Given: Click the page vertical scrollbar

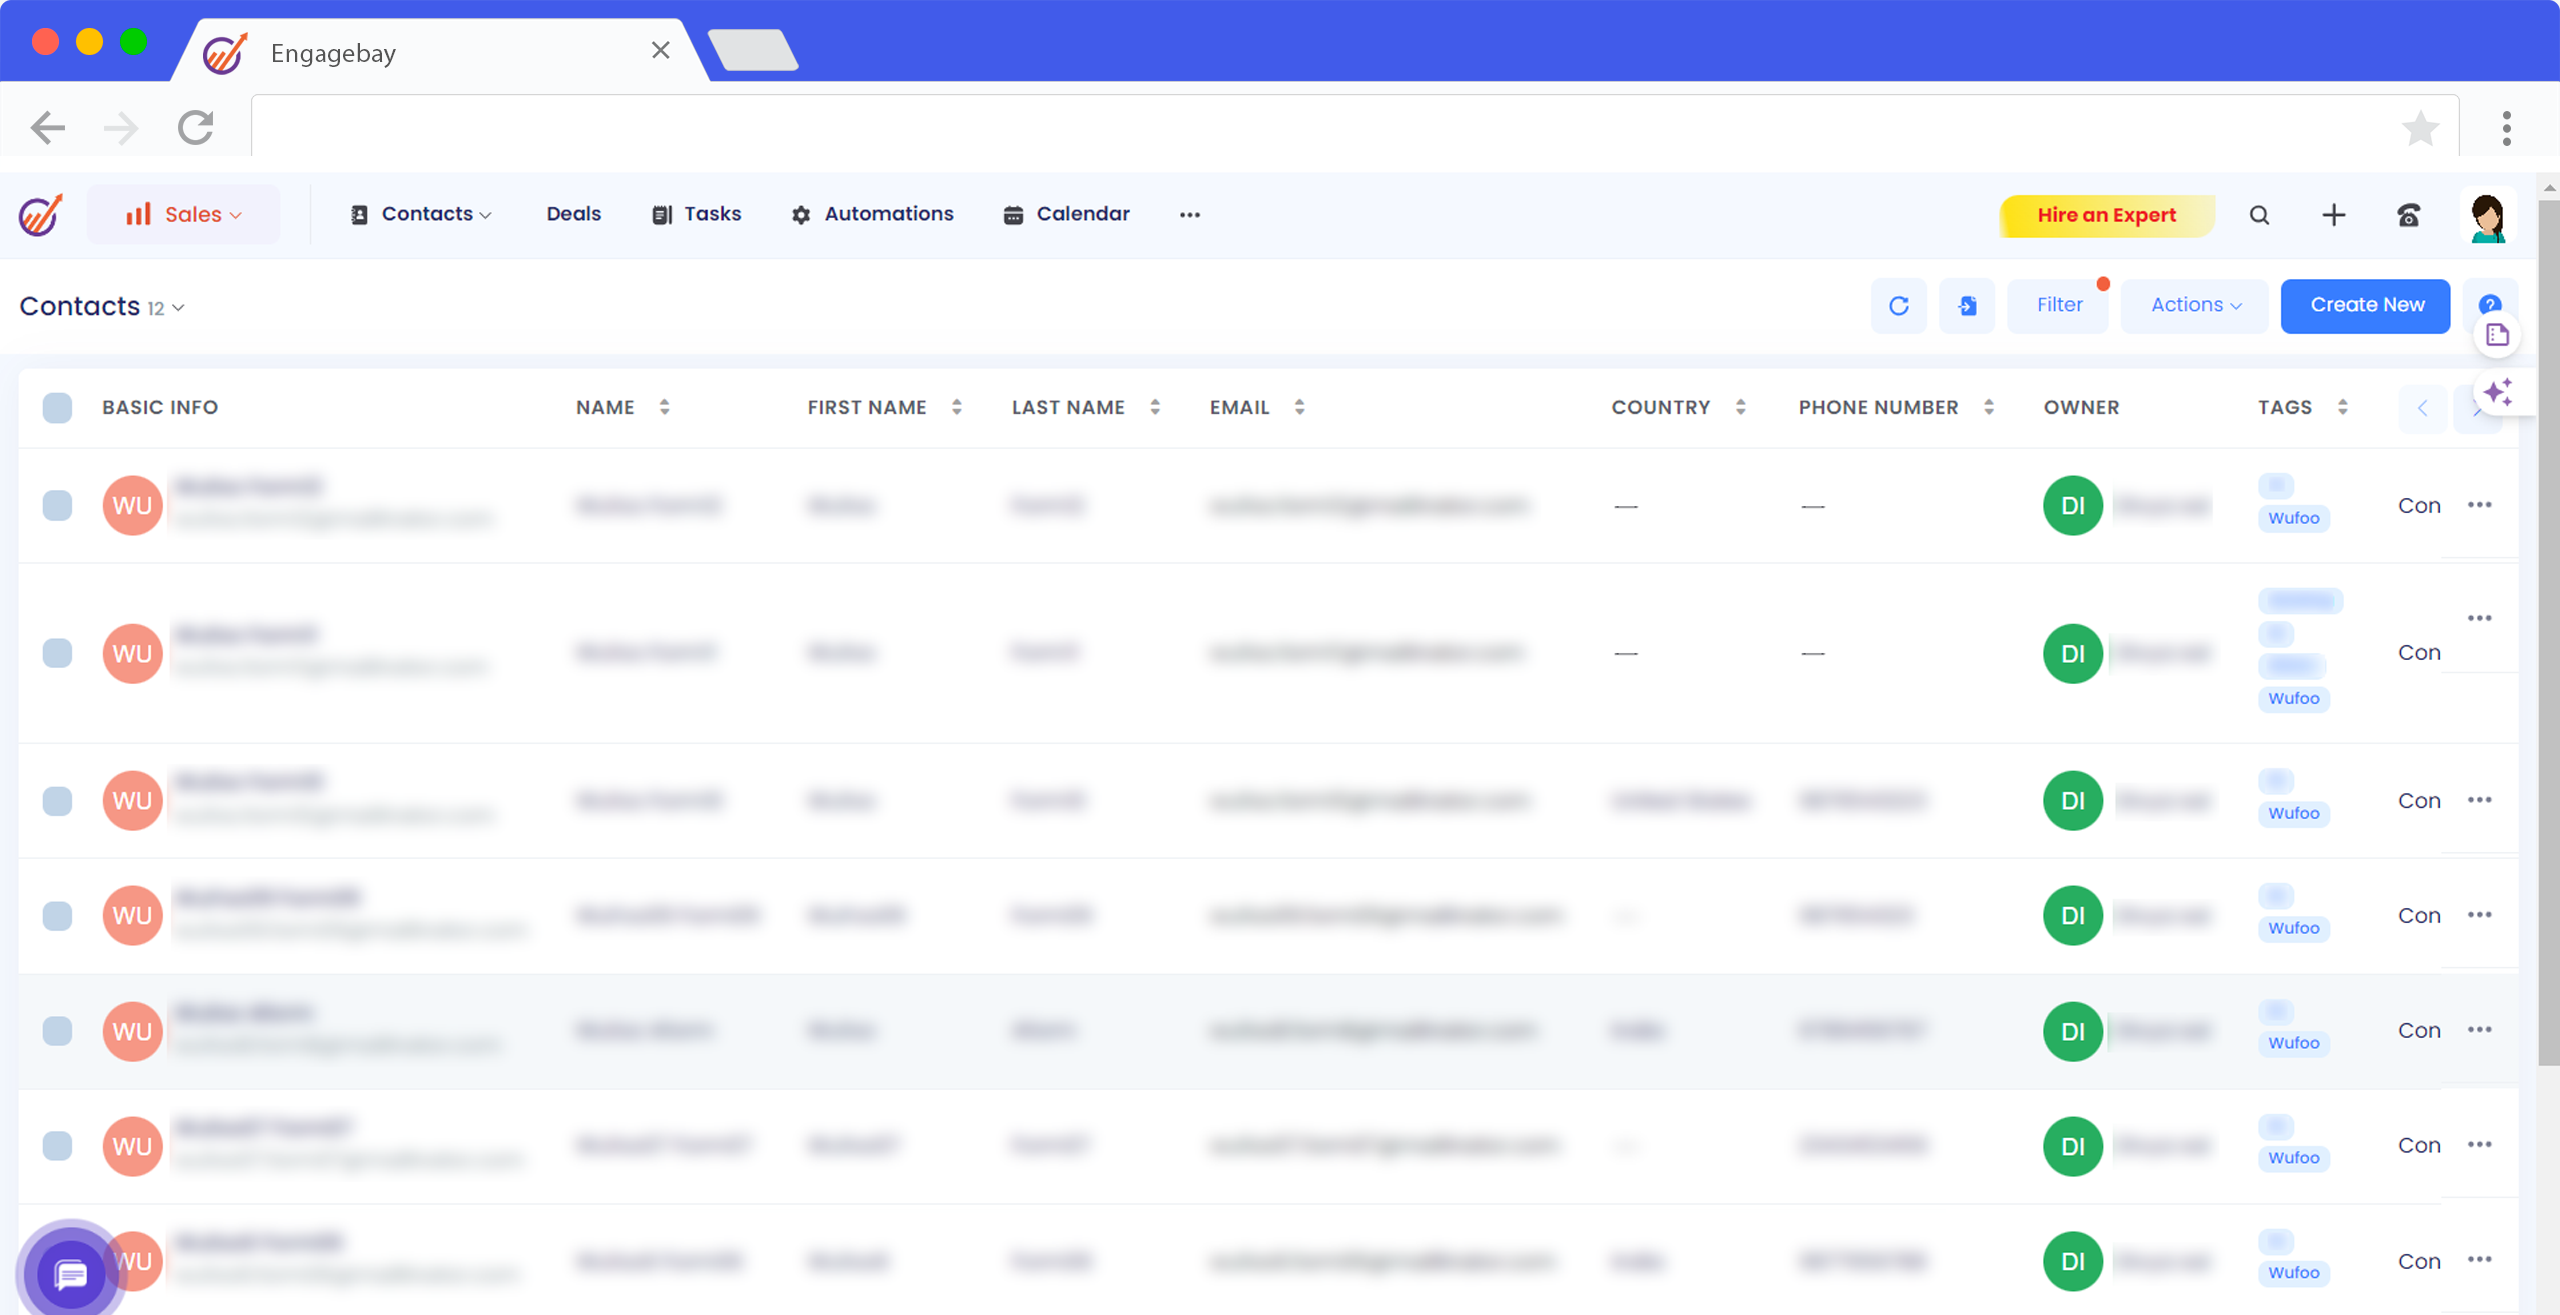Looking at the screenshot, I should (2548, 632).
